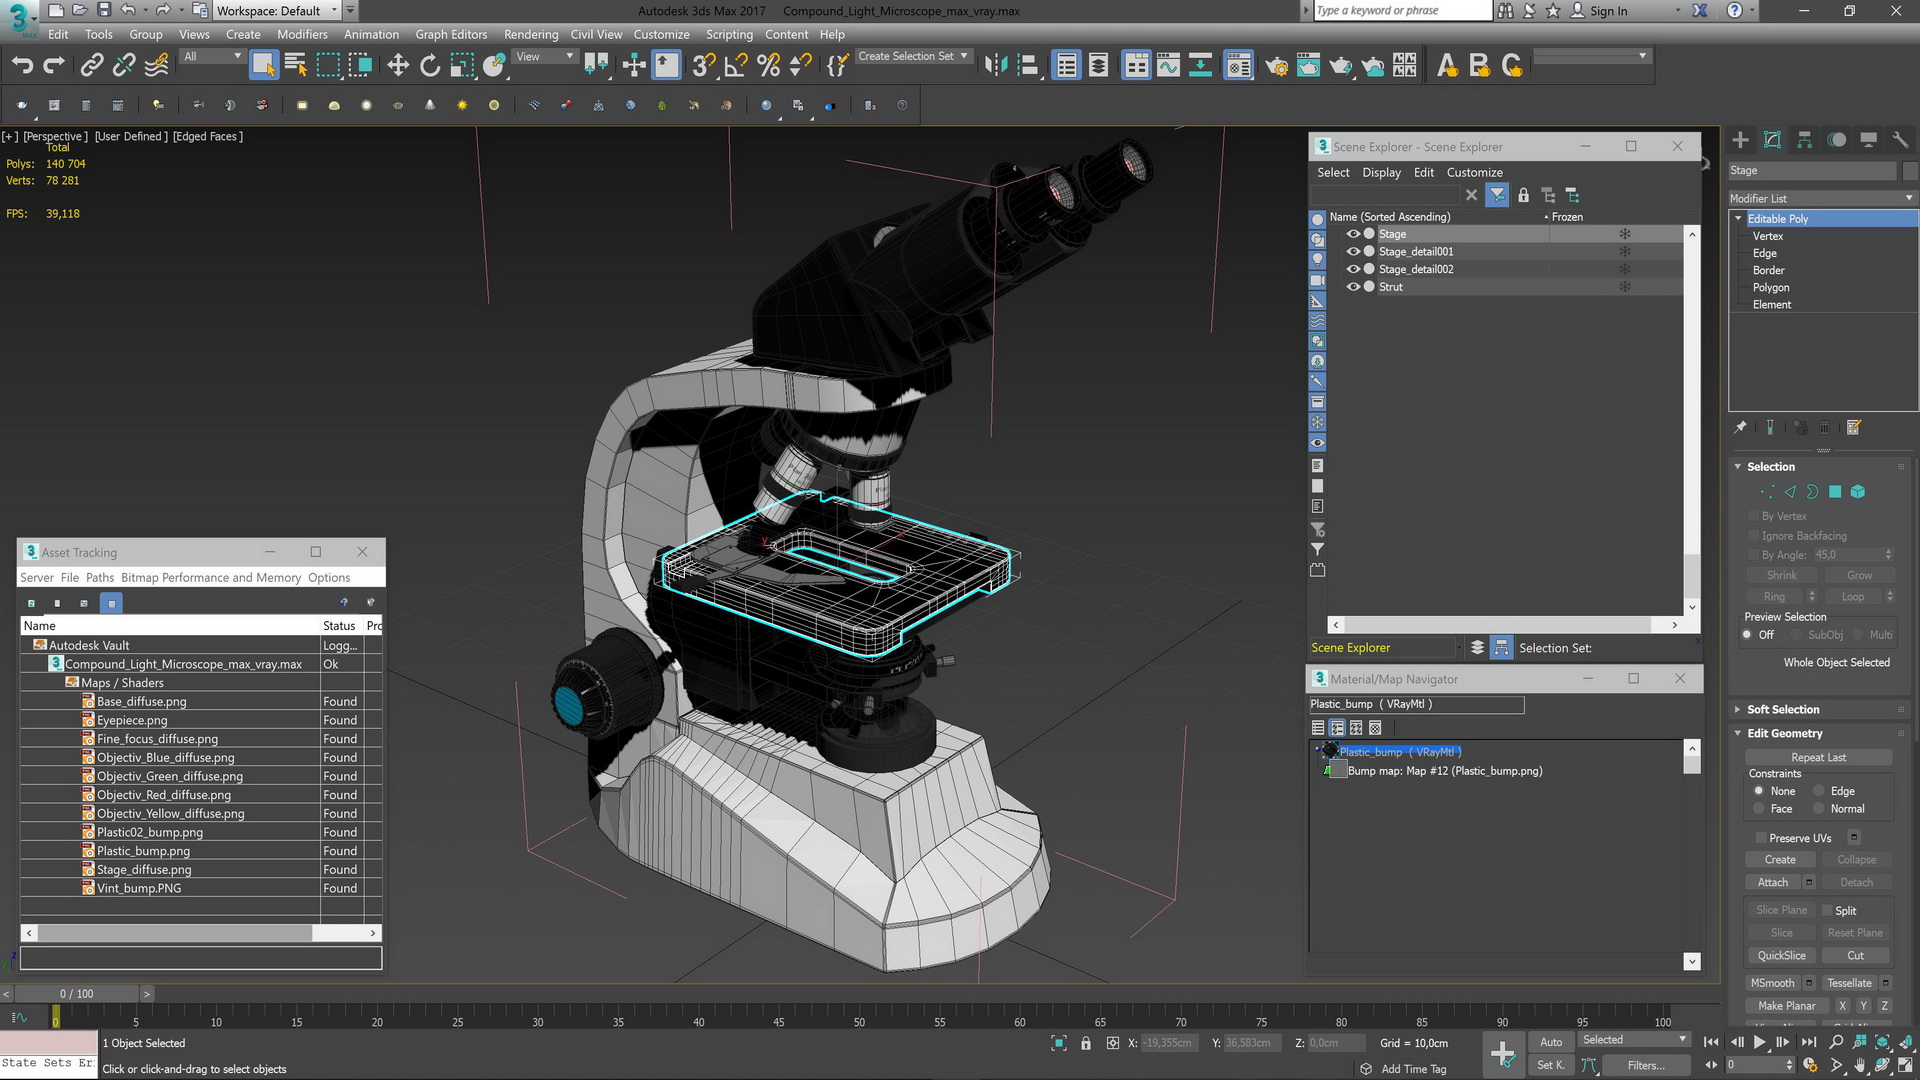1920x1080 pixels.
Task: Click the Play Animation button
Action: coord(1759,1042)
